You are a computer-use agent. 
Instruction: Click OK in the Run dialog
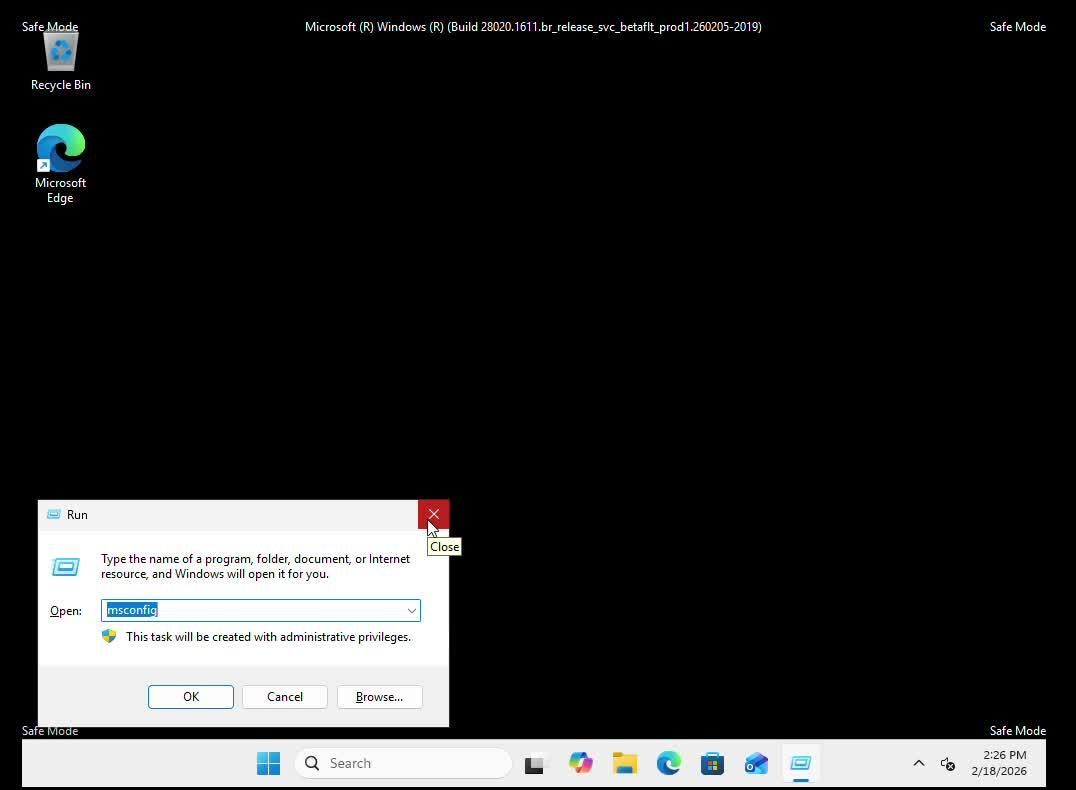tap(191, 697)
